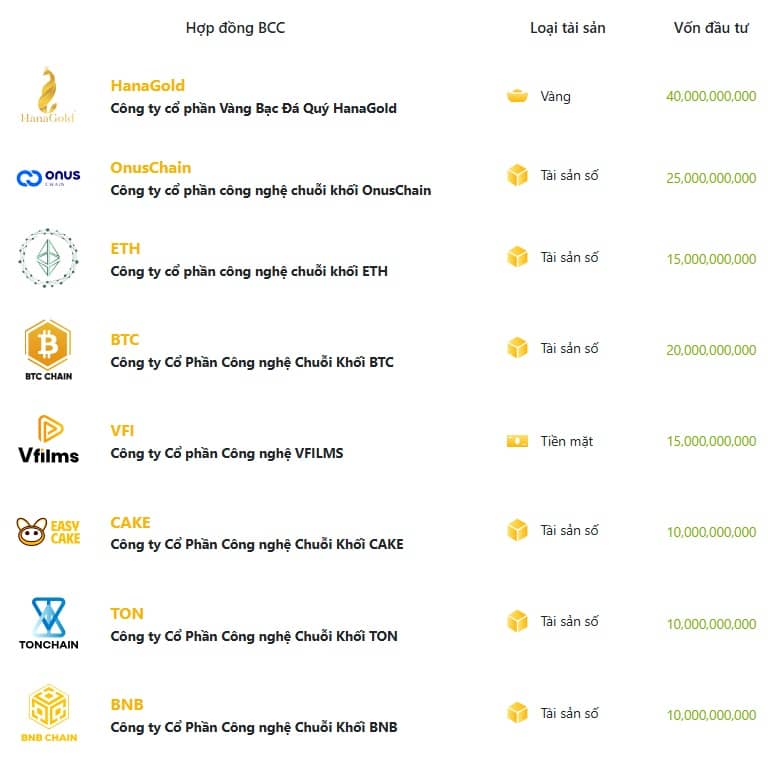
Task: Click the Easy Cake logo
Action: 48,531
